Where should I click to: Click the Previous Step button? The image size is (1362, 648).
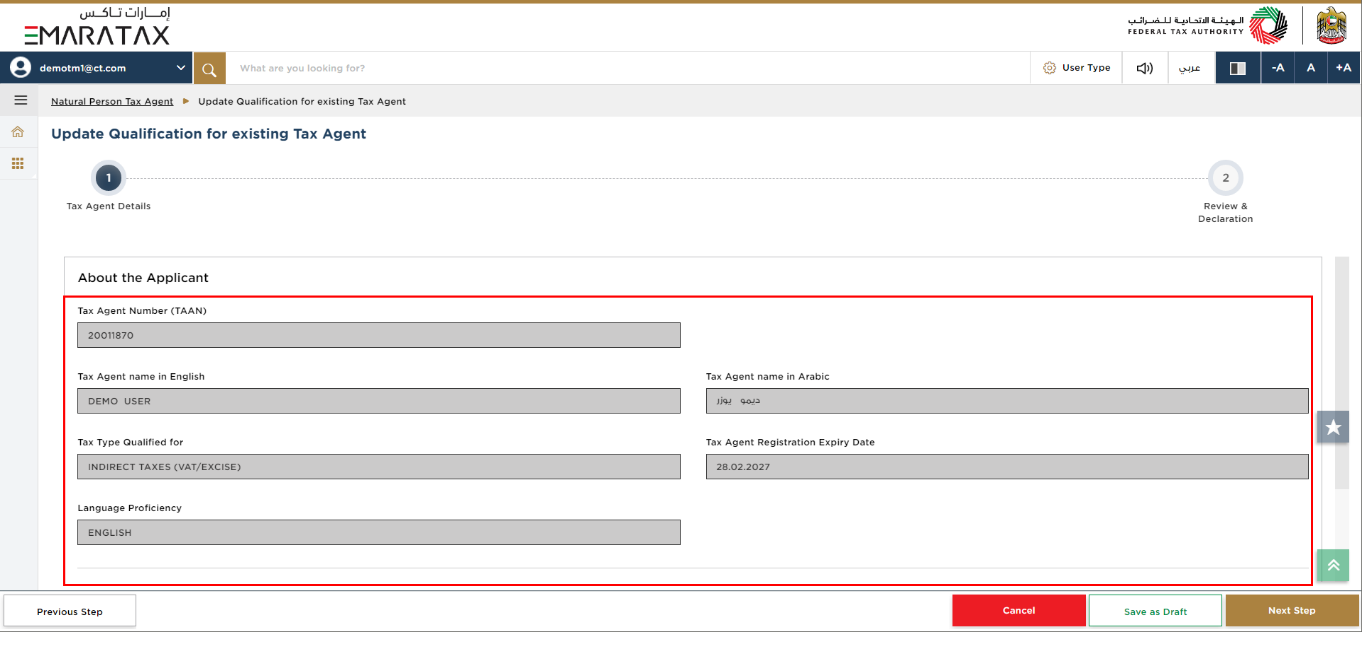pos(70,611)
